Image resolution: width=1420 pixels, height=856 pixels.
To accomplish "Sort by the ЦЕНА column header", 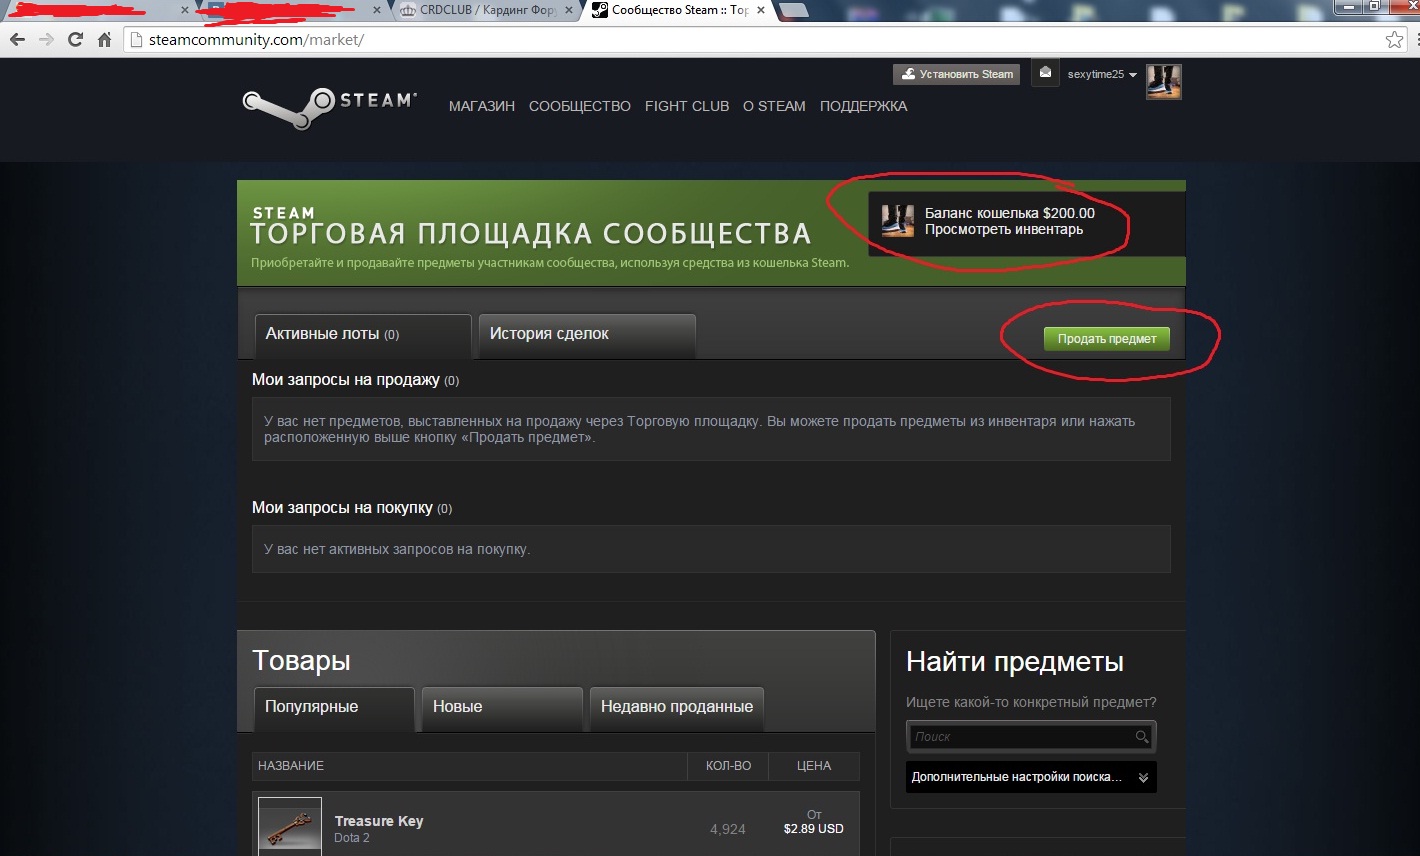I will tap(814, 765).
